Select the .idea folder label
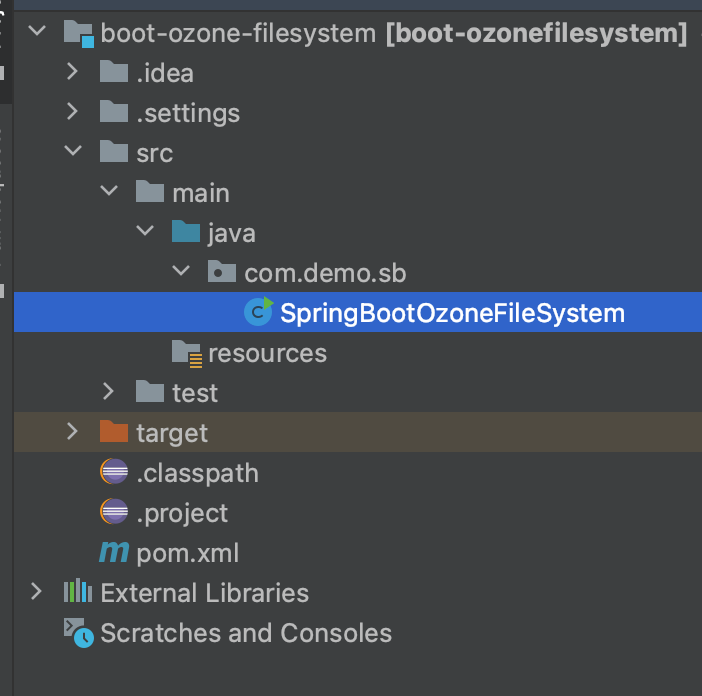The height and width of the screenshot is (696, 702). coord(165,73)
